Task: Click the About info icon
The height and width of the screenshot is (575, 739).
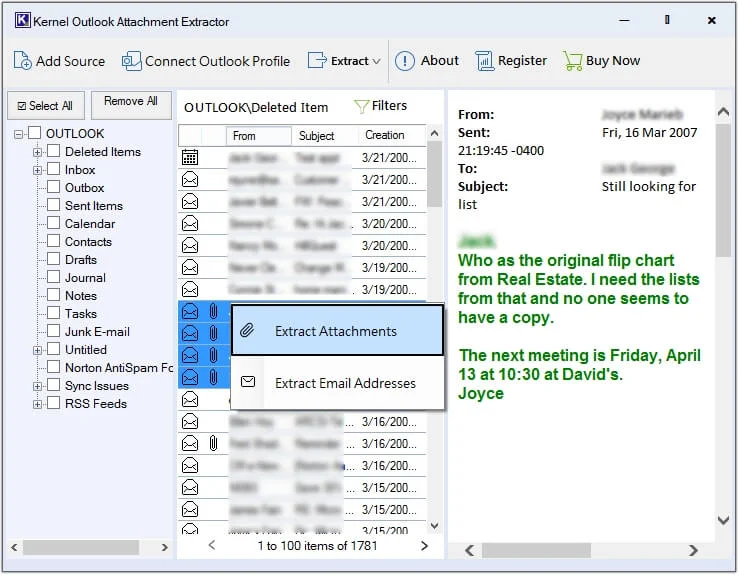Action: pos(404,61)
